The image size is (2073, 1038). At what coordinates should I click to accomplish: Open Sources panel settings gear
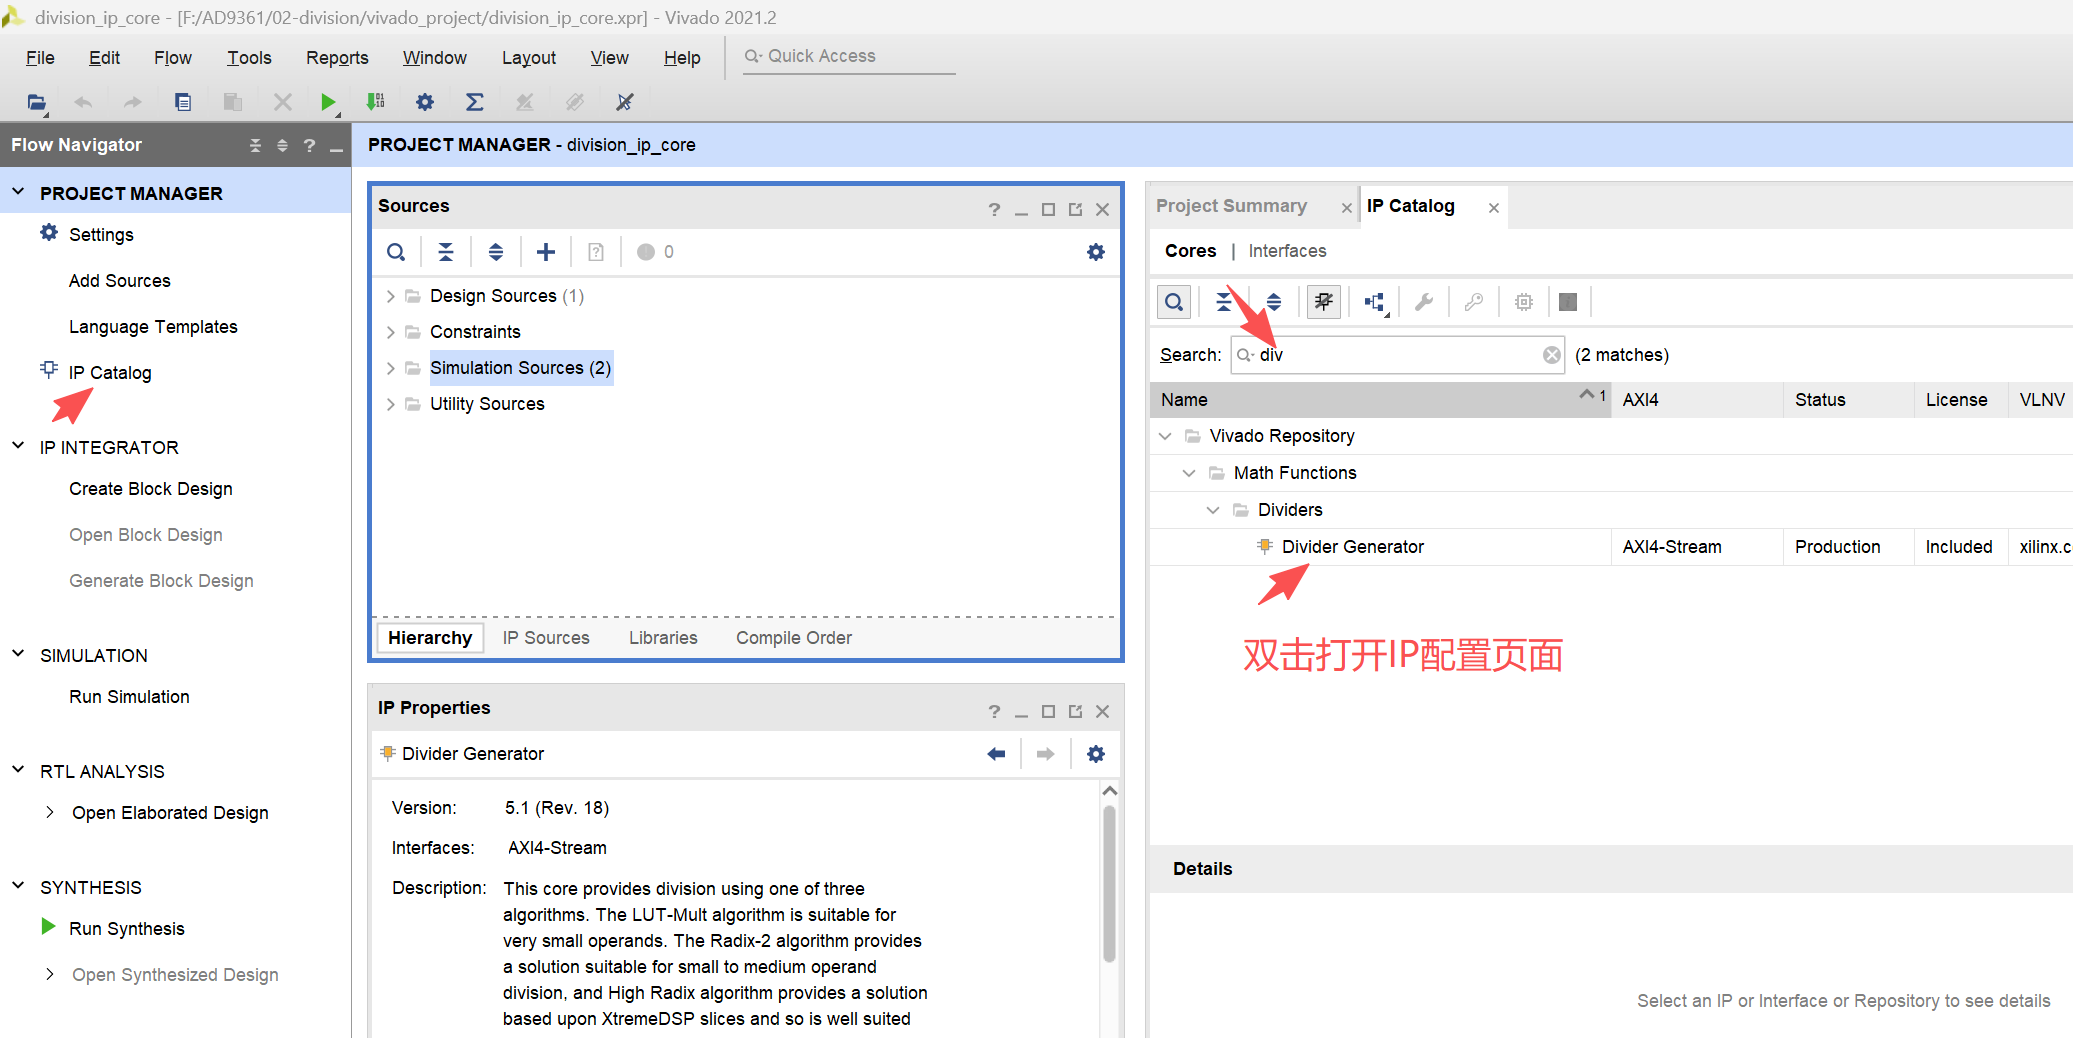[1096, 252]
